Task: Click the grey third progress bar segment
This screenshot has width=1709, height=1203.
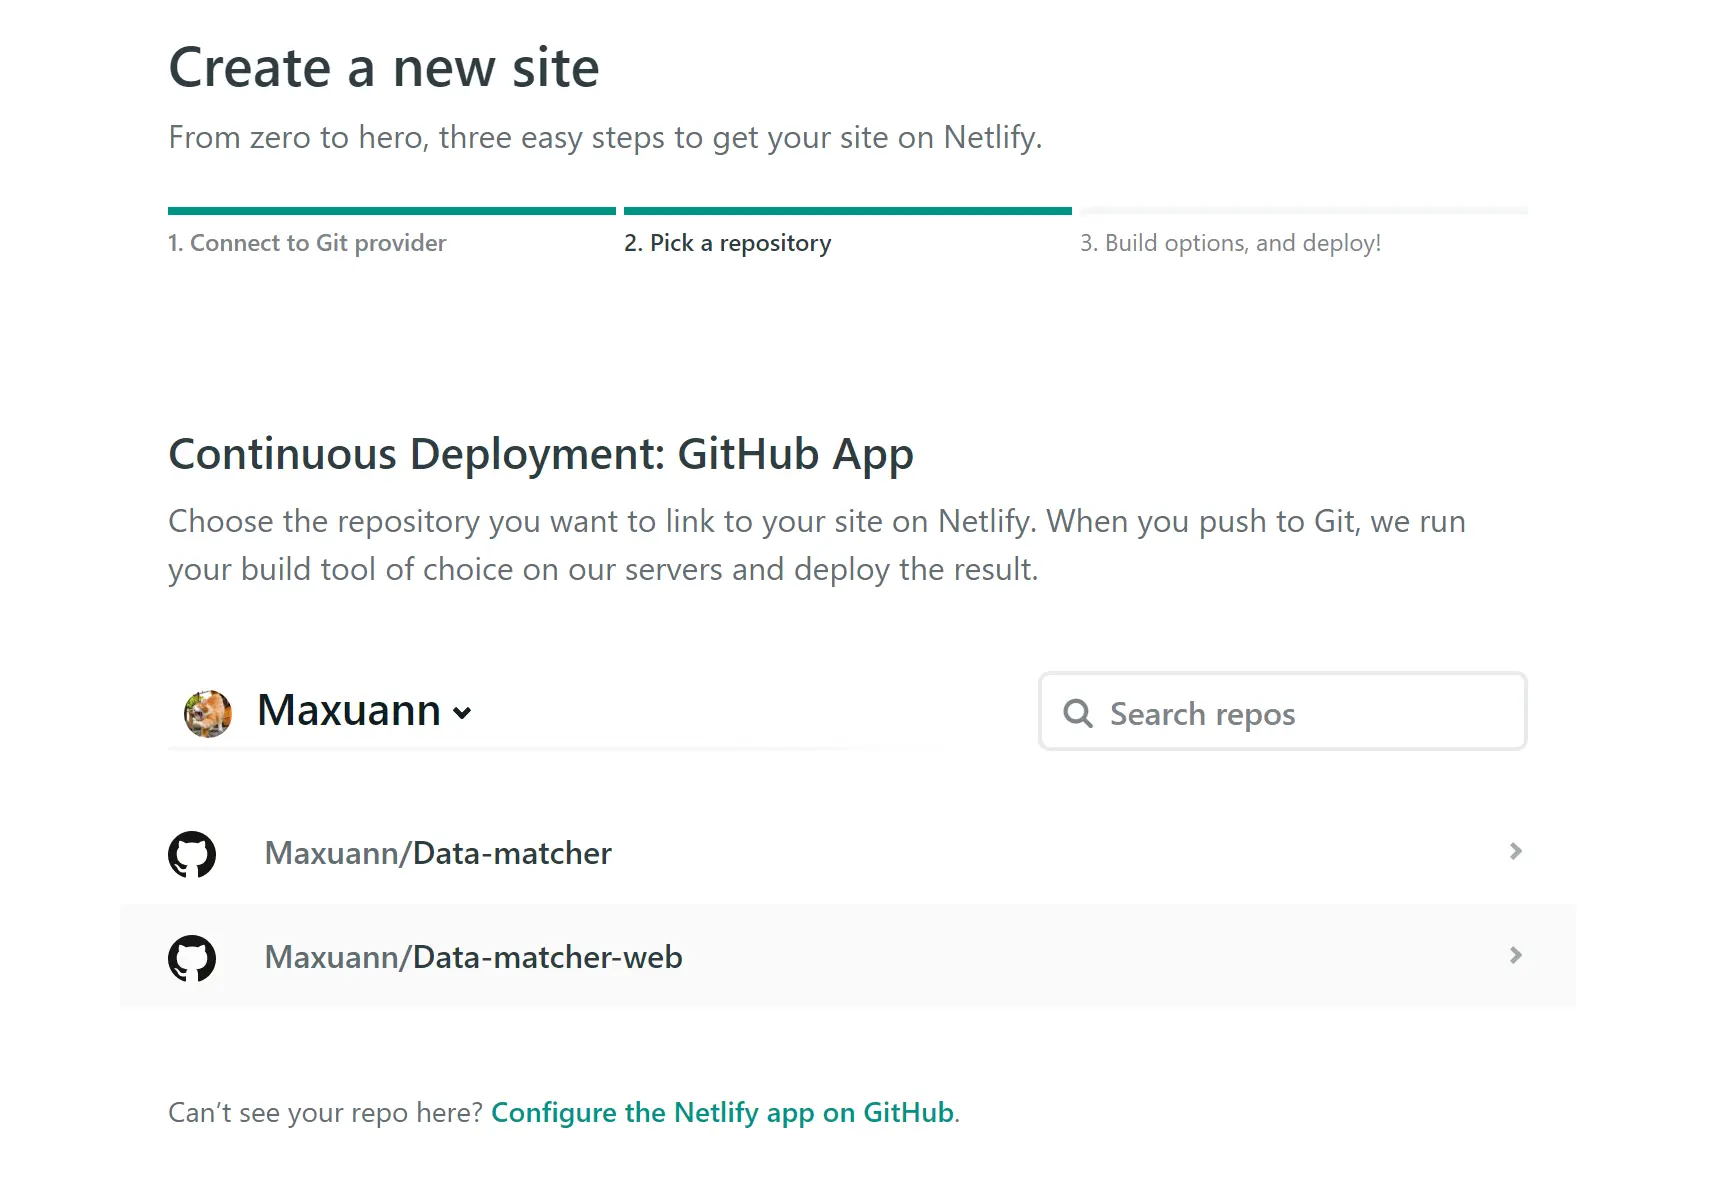Action: pyautogui.click(x=1304, y=211)
